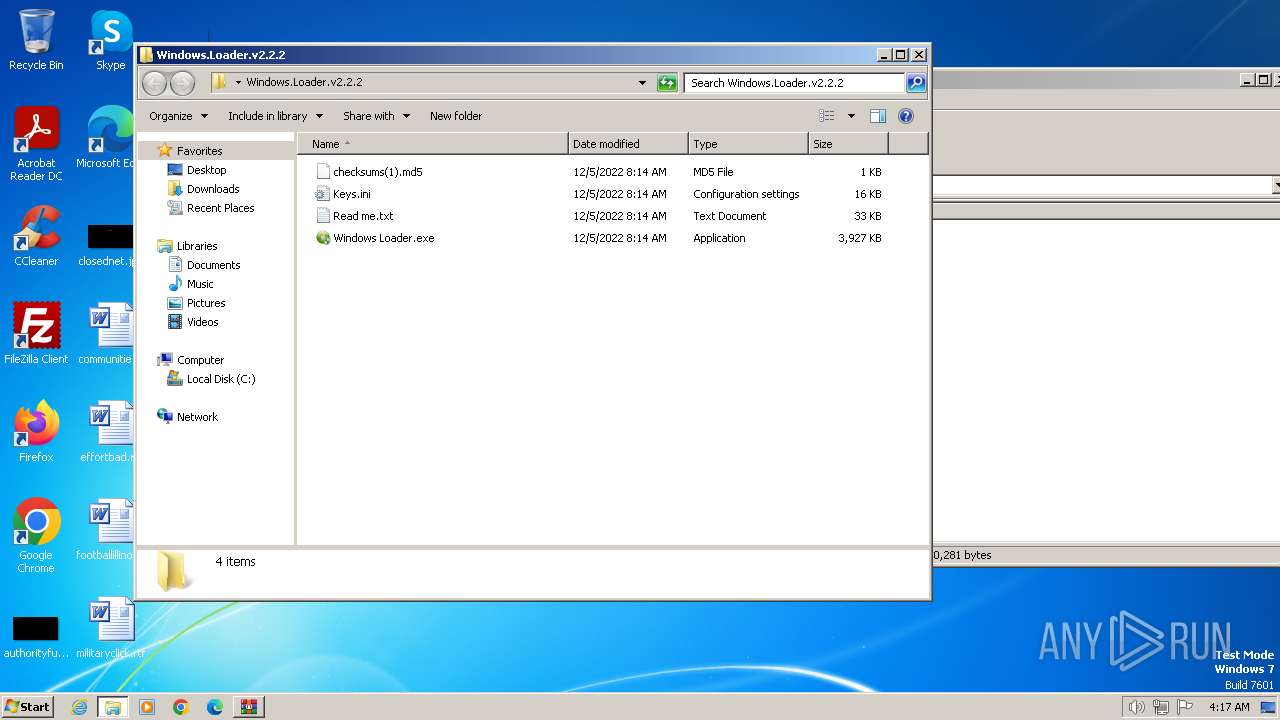Sort by the Size column header

pos(848,144)
